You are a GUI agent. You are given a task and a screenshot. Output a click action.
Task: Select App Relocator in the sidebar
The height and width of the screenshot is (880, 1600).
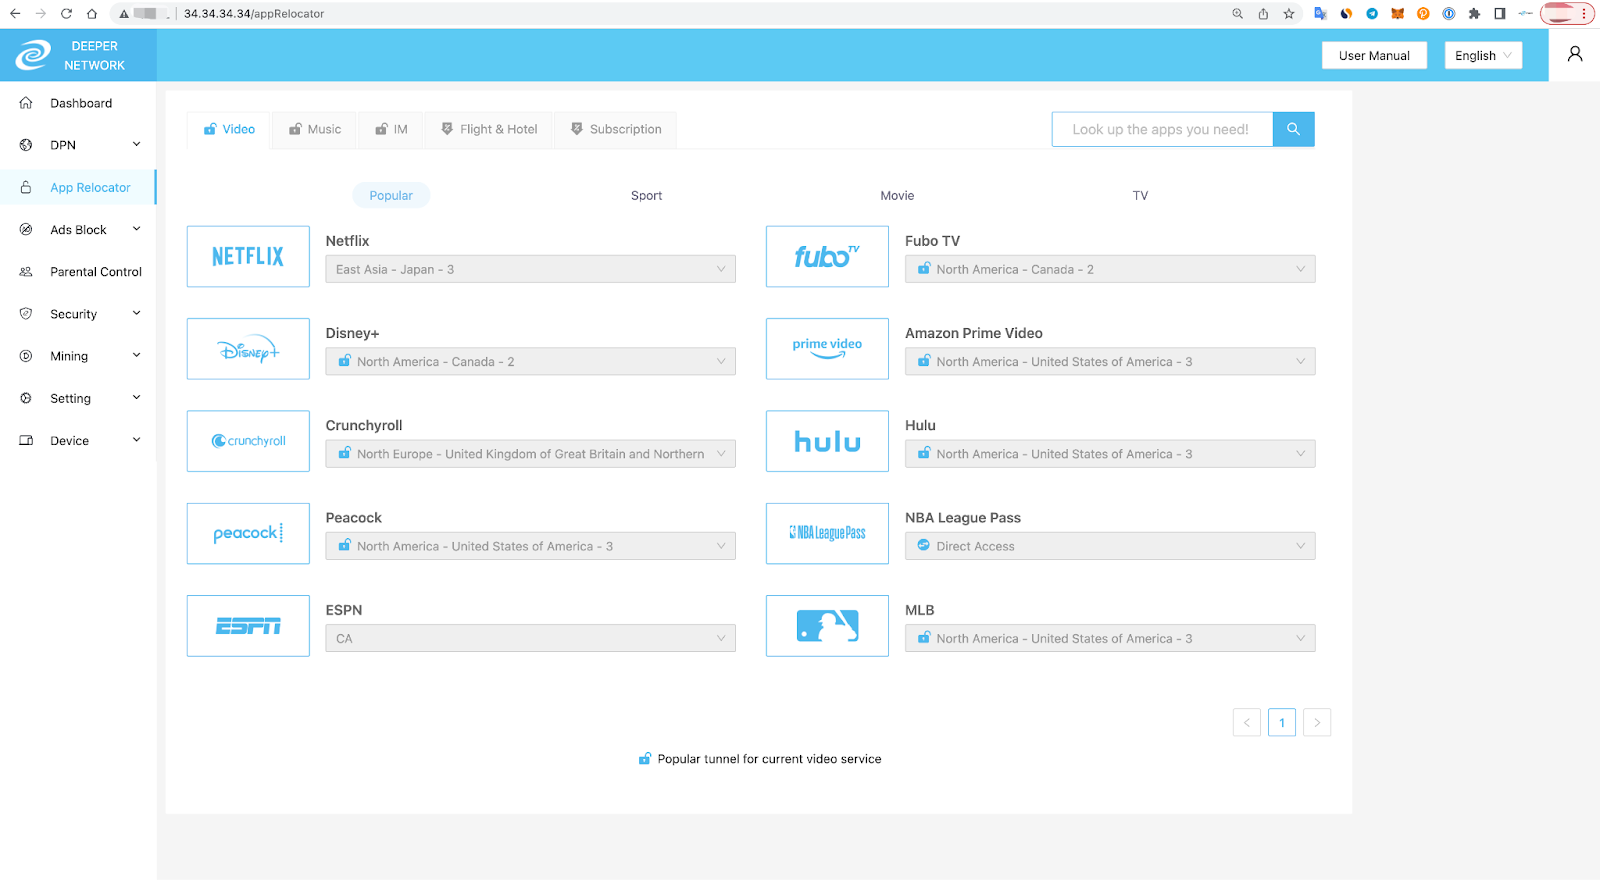78,188
